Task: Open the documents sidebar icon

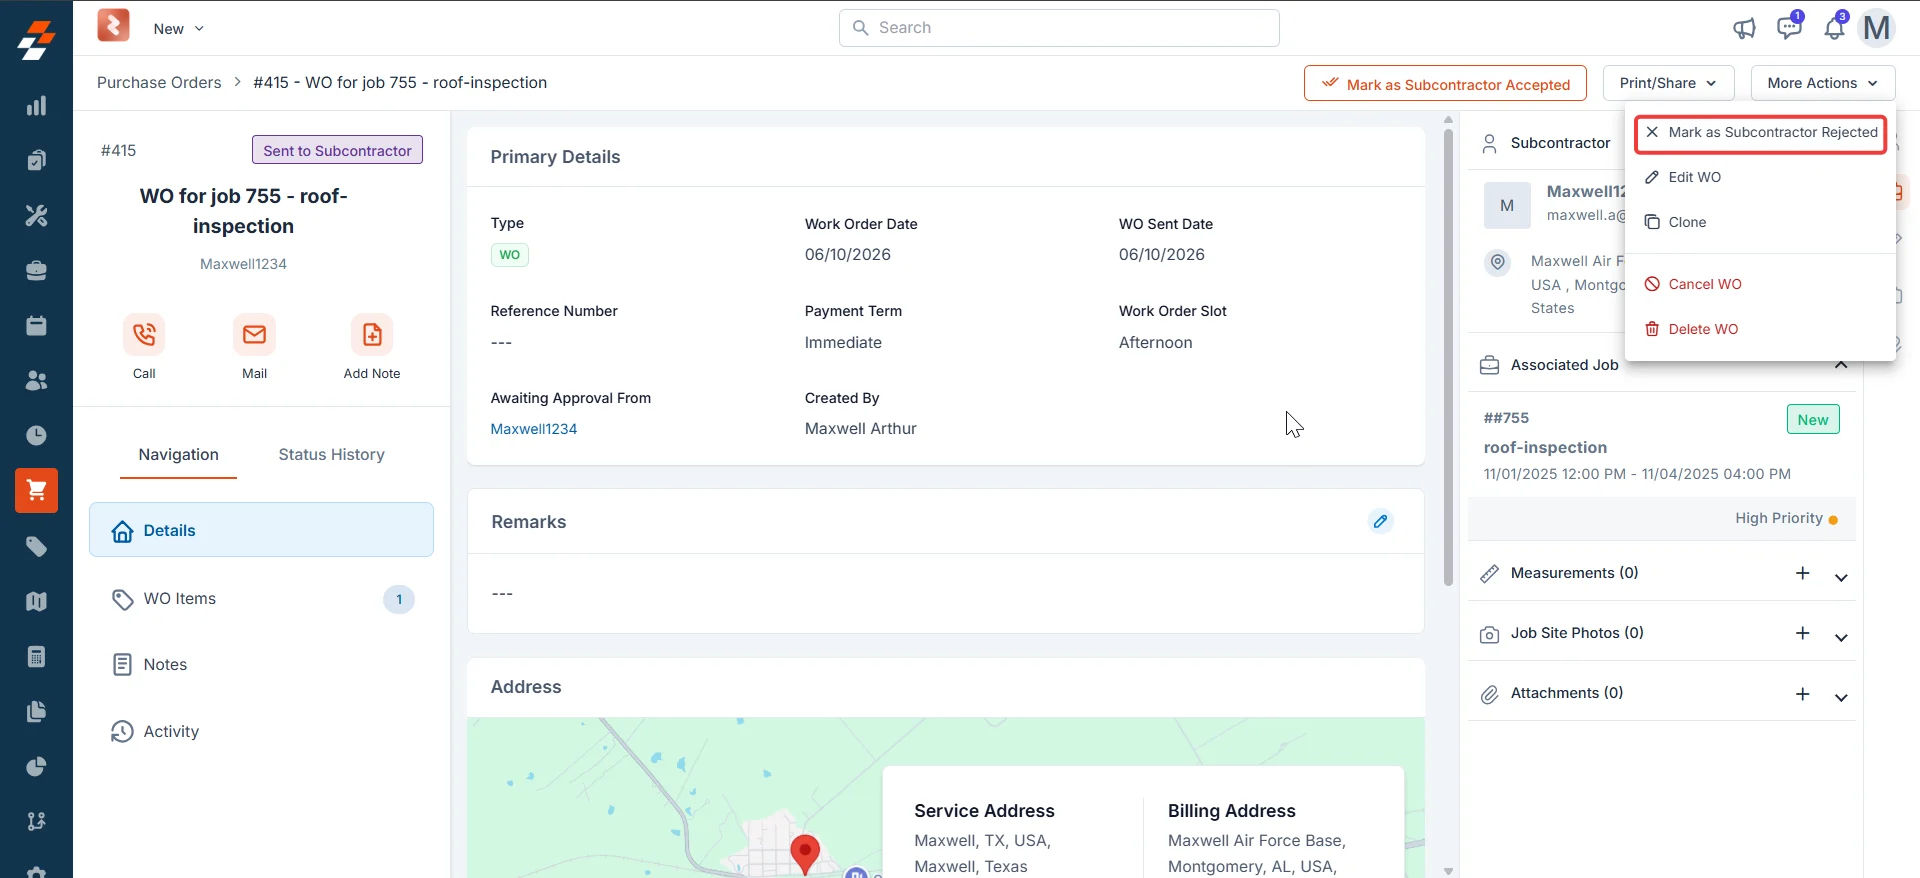Action: point(36,711)
